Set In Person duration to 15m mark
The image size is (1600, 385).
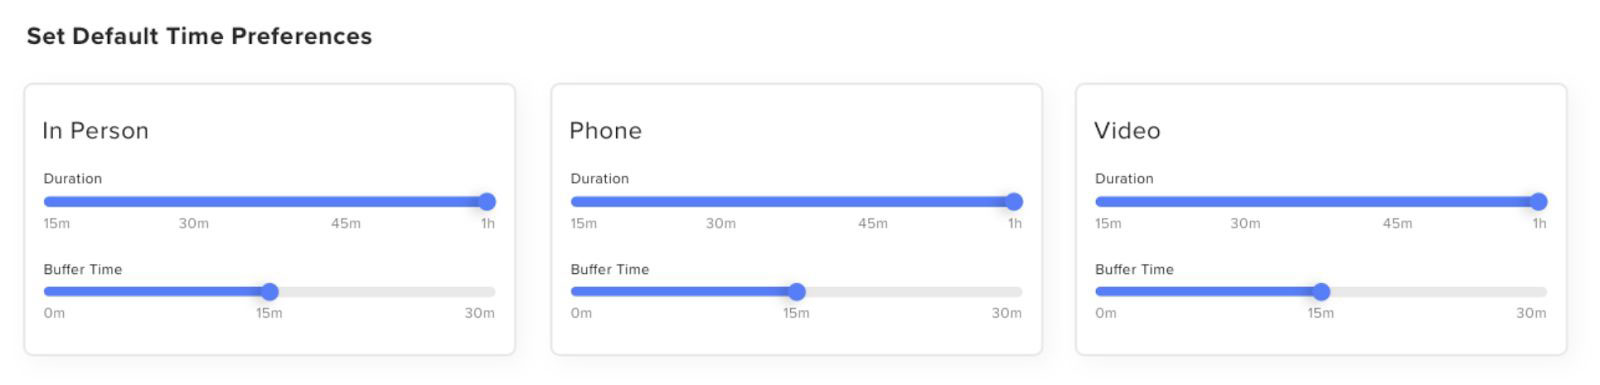coord(48,202)
